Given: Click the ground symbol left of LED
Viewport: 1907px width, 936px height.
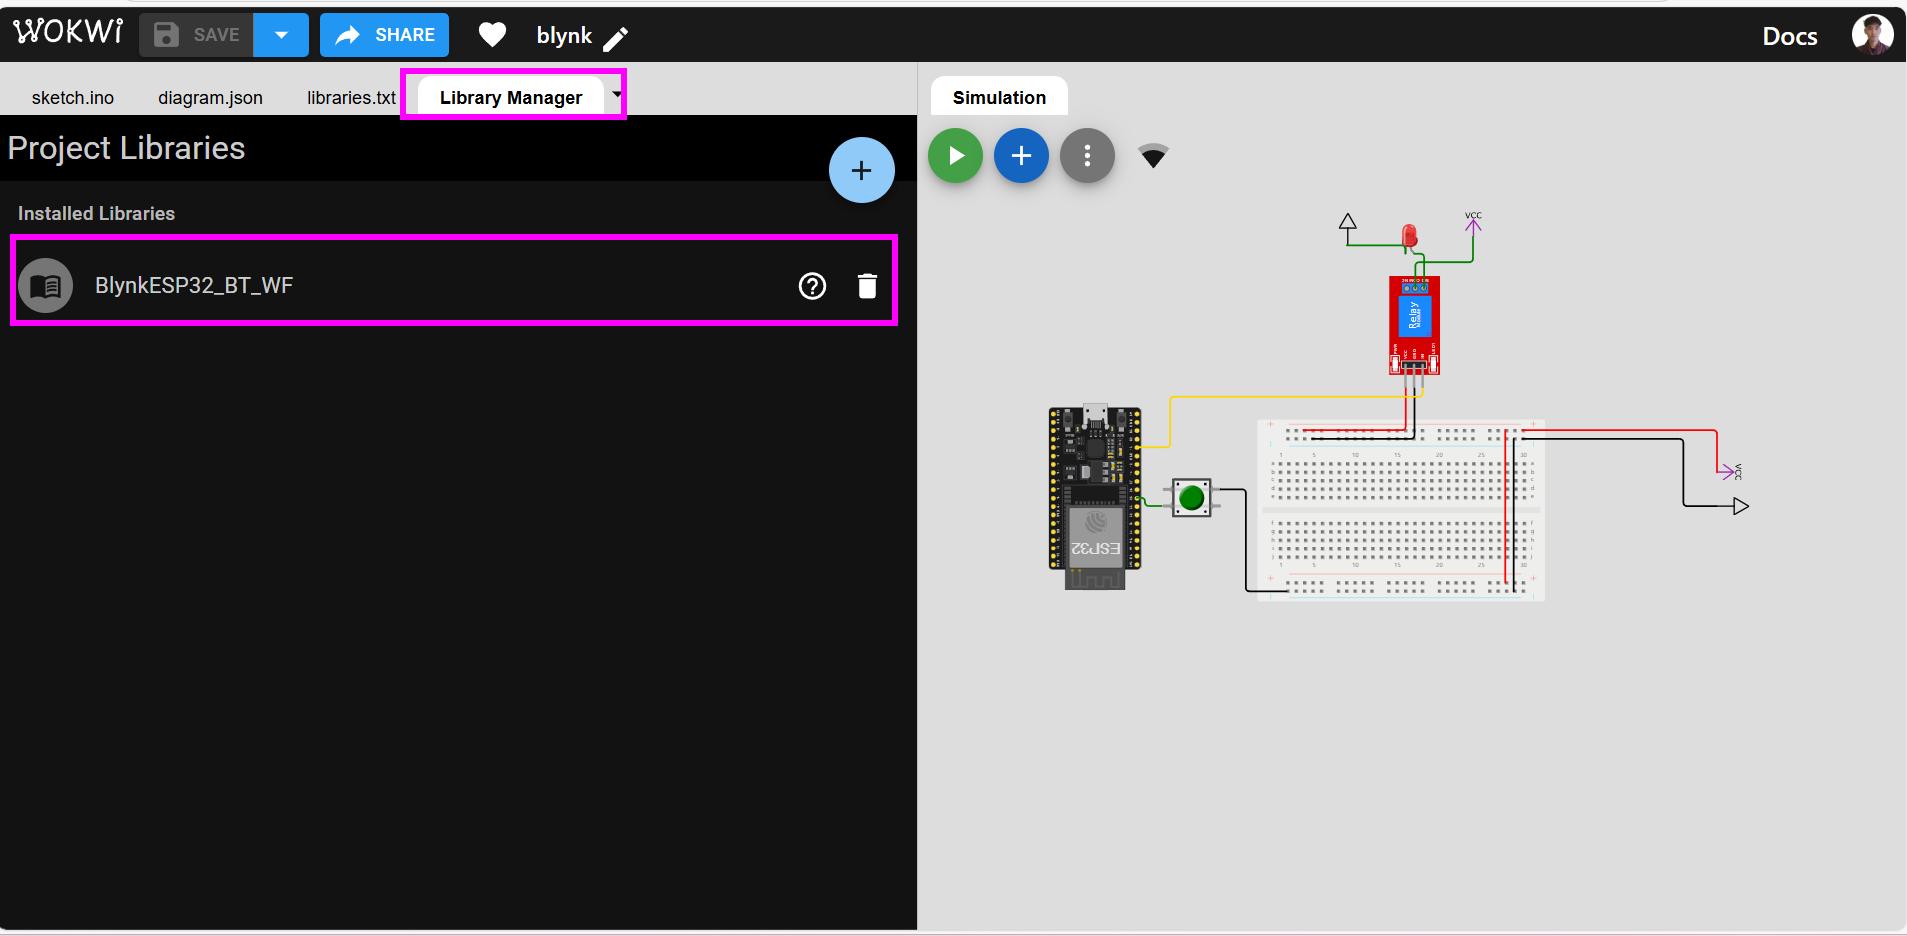Looking at the screenshot, I should coord(1348,224).
